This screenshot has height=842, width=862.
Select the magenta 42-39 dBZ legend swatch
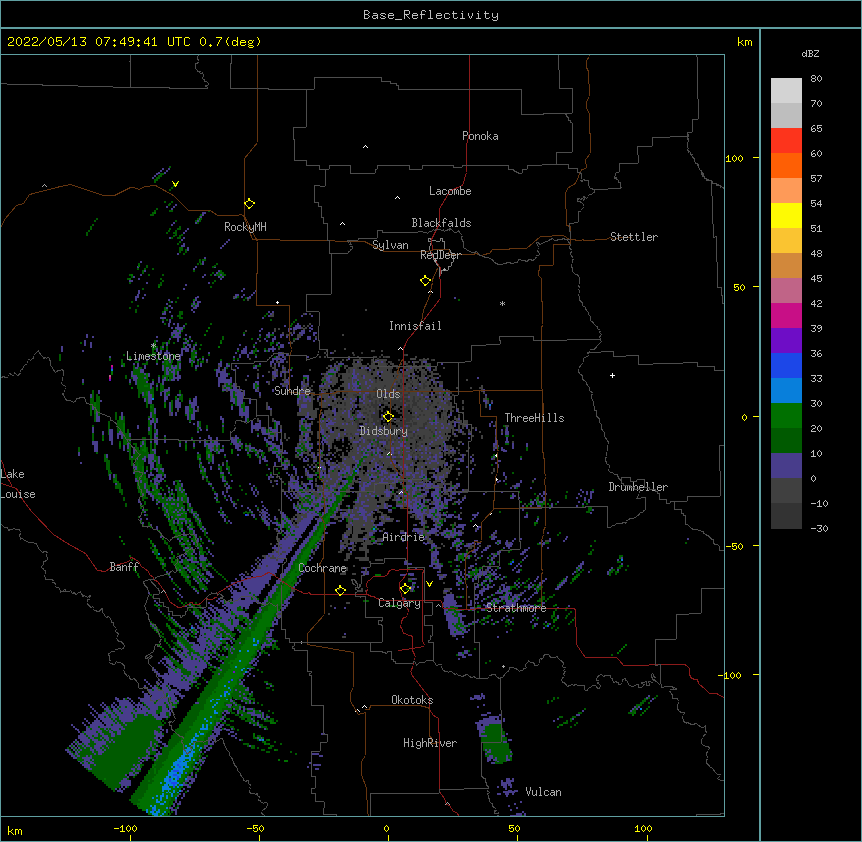click(x=786, y=315)
